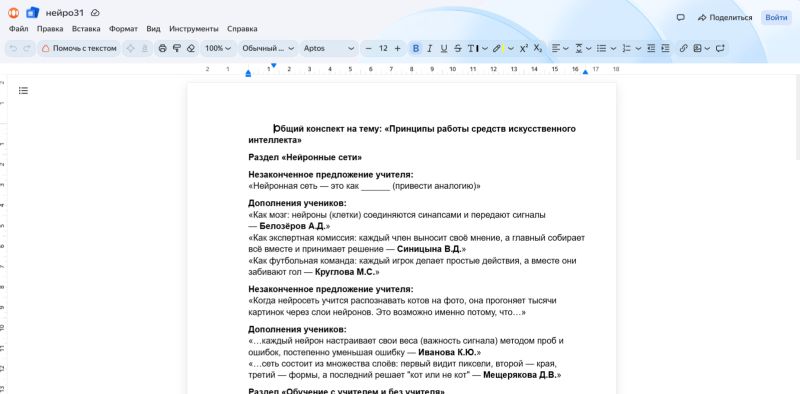The width and height of the screenshot is (800, 394).
Task: Open document outline list icon
Action: coord(23,91)
